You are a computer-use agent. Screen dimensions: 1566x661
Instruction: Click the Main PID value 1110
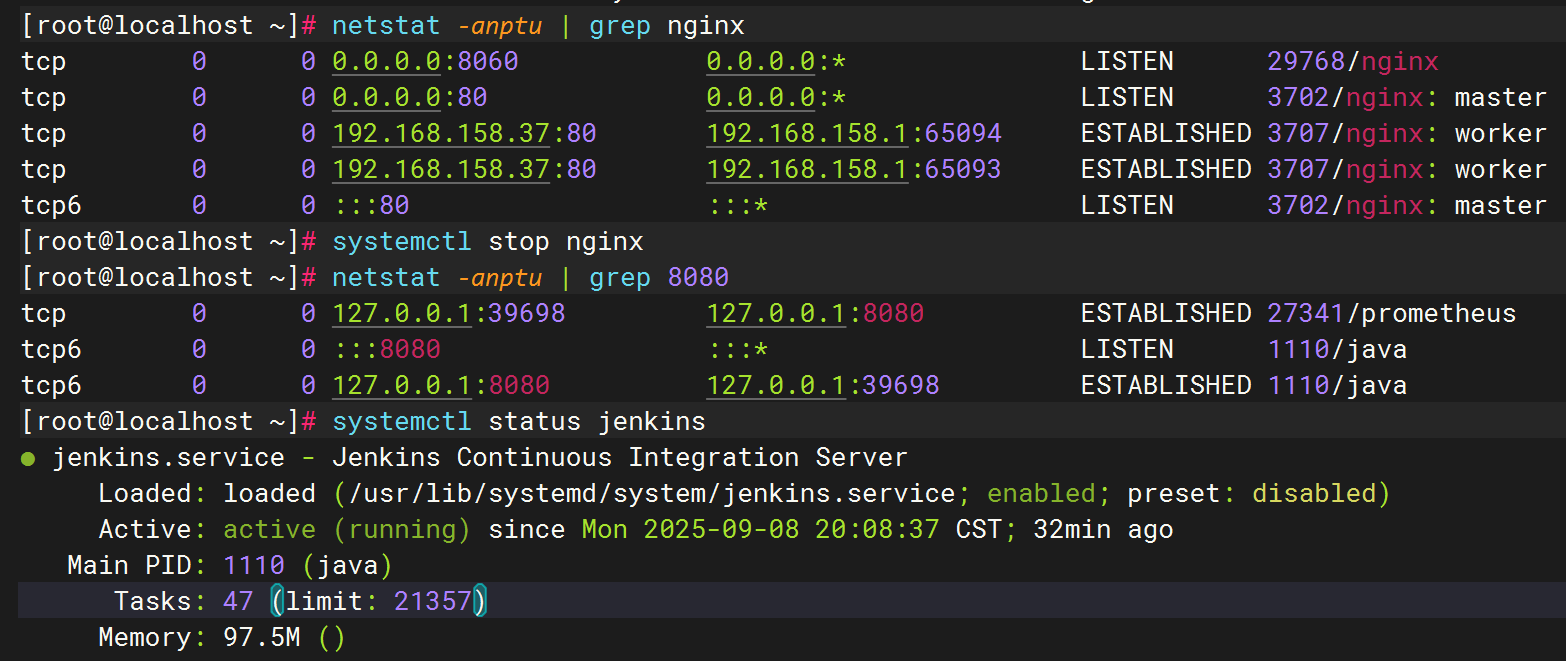click(x=254, y=566)
